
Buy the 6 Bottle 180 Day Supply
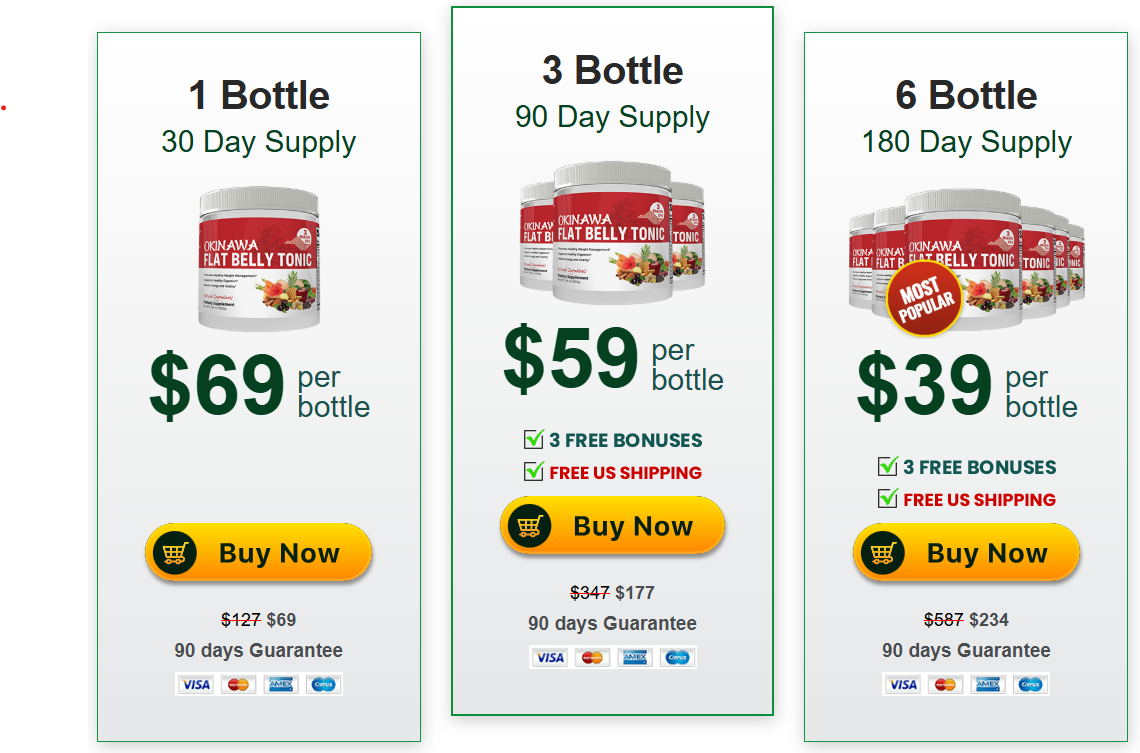point(966,552)
